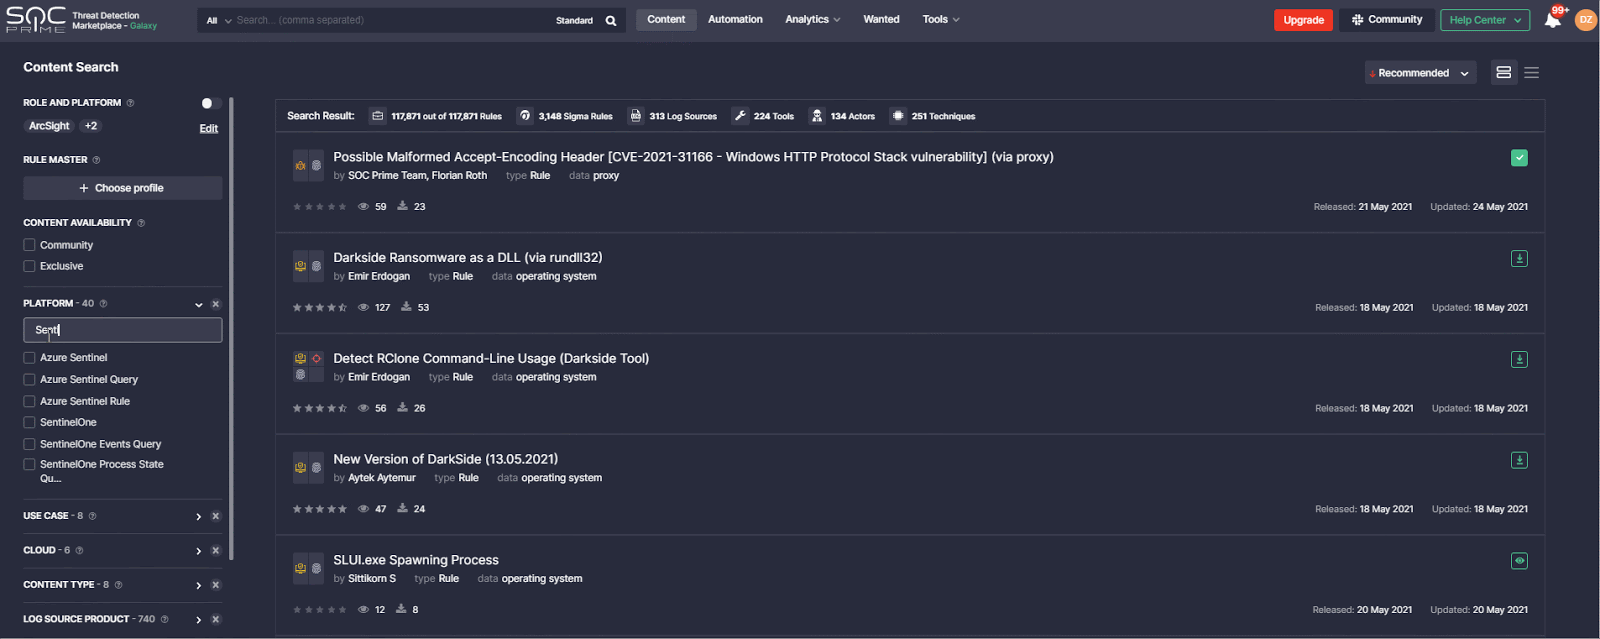The height and width of the screenshot is (639, 1600).
Task: Tick the Azure Sentinel Query checkbox
Action: point(29,380)
